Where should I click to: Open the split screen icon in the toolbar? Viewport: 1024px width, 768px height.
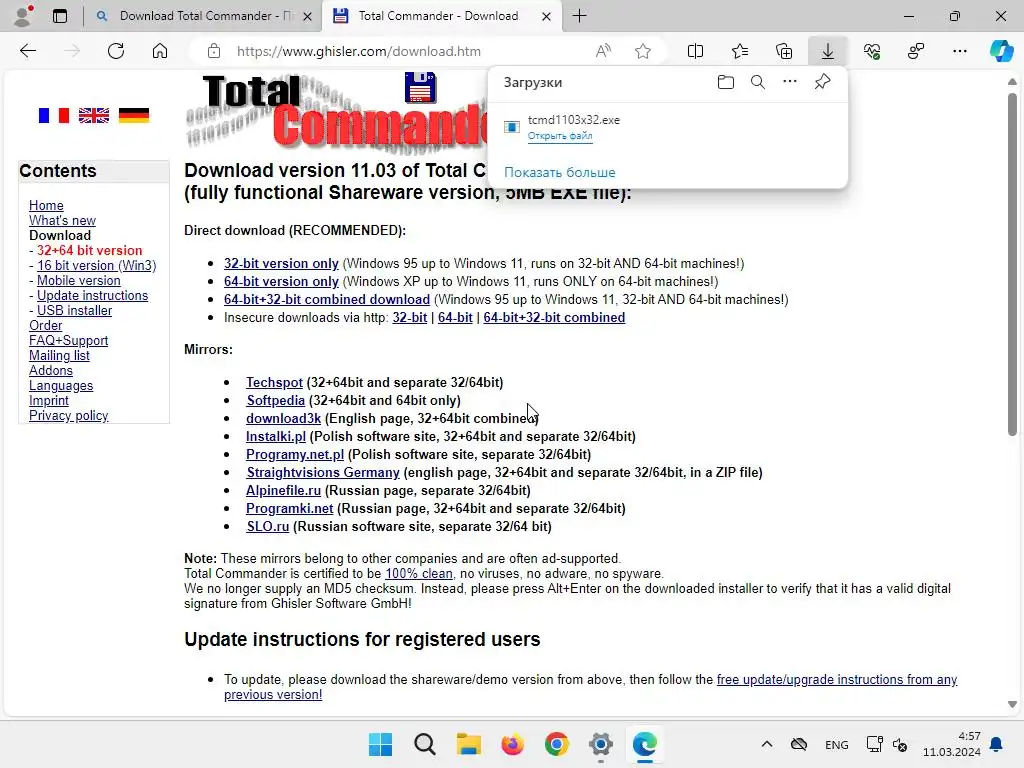coord(696,51)
